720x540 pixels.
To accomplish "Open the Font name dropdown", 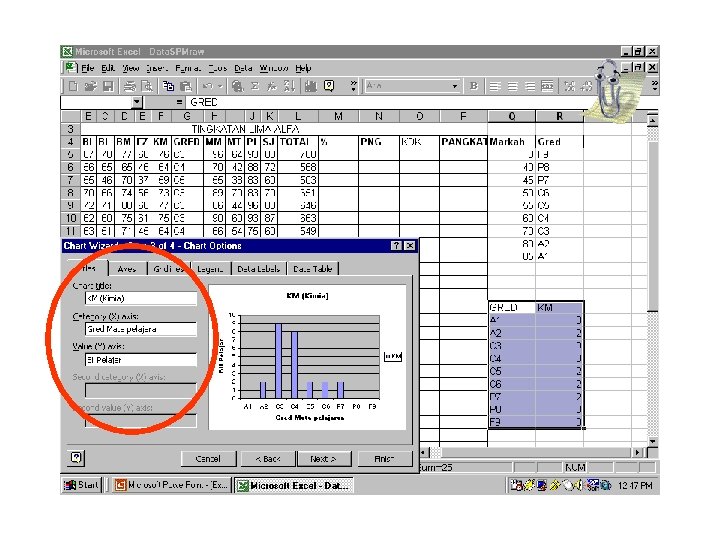I will click(x=455, y=86).
